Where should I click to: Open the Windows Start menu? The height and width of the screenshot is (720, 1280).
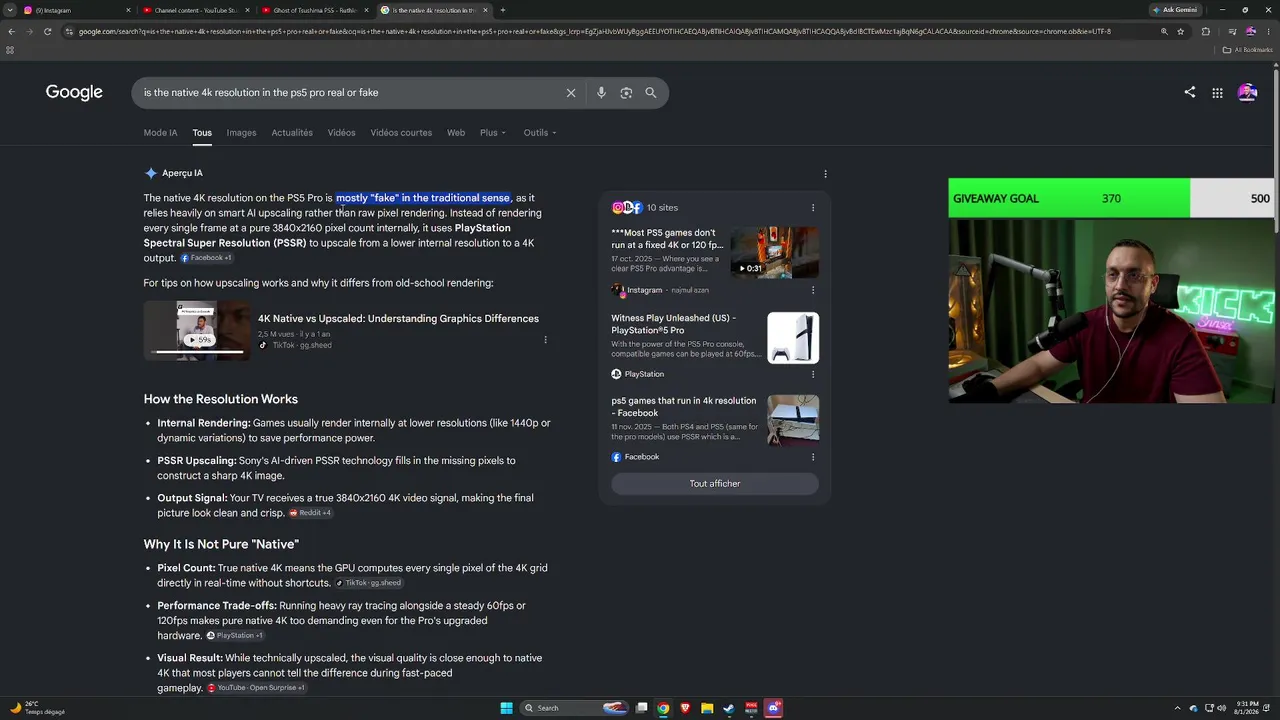(x=506, y=708)
